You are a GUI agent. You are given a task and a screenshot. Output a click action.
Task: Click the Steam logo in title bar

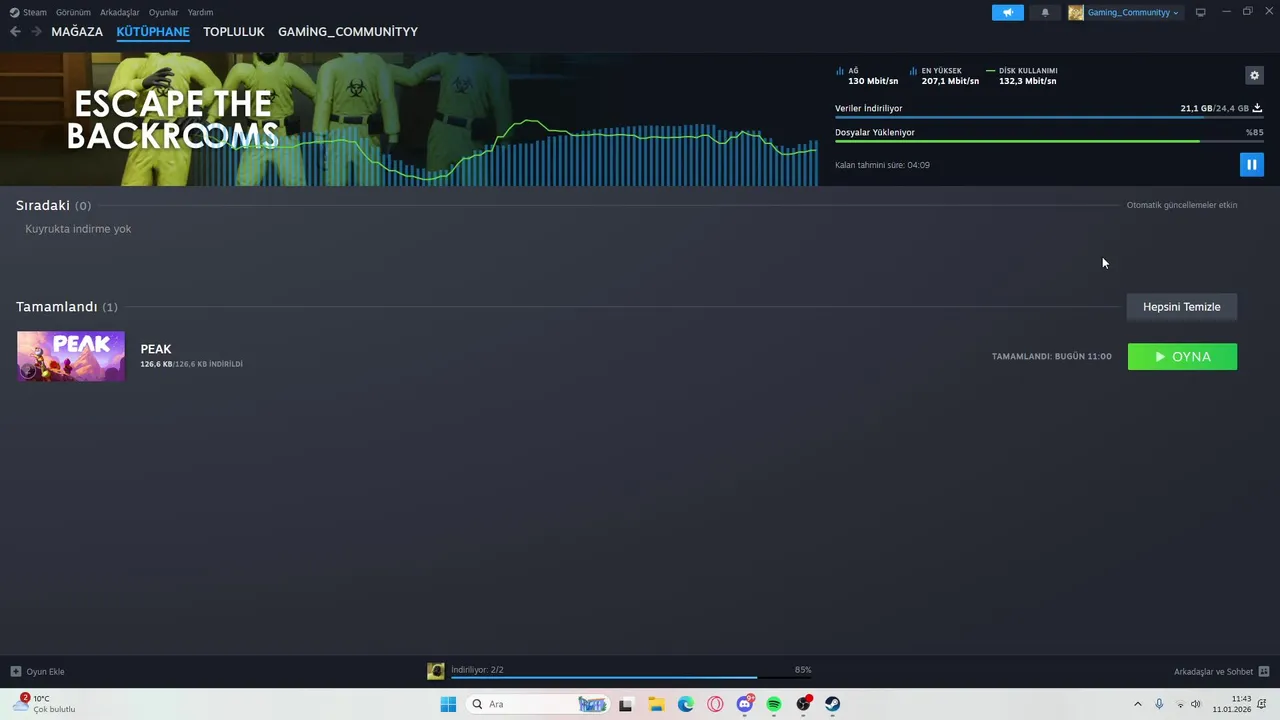(14, 12)
